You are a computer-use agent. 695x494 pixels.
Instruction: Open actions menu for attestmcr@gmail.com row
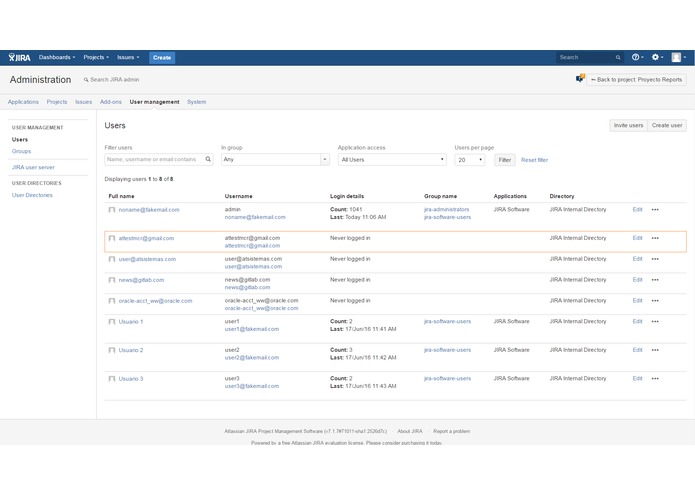click(x=655, y=238)
